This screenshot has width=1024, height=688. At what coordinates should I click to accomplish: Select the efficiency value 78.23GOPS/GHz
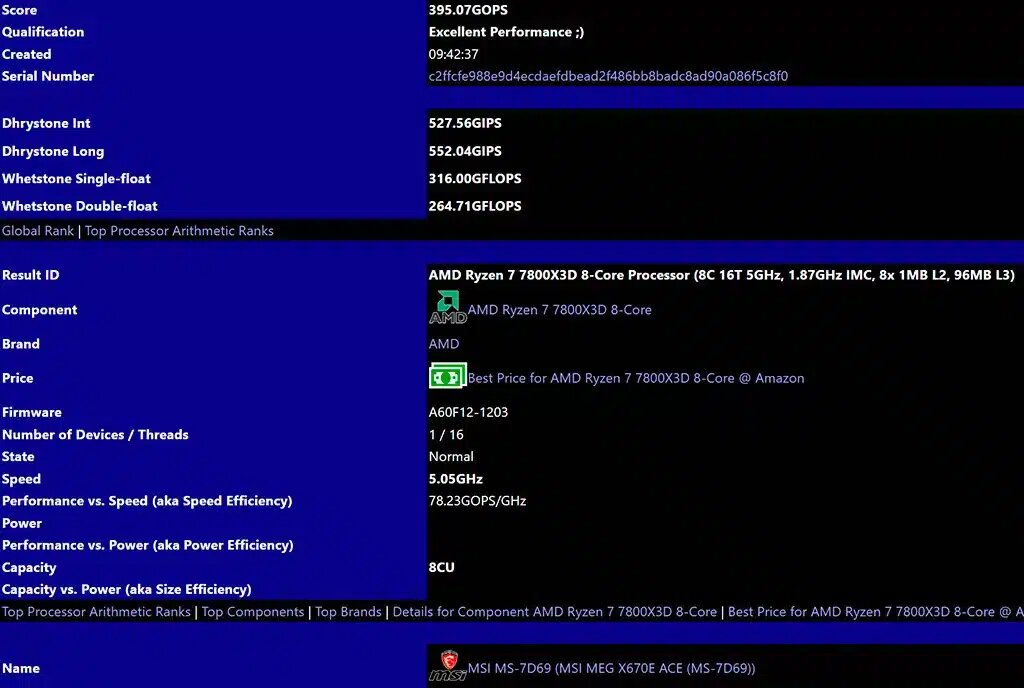tap(477, 501)
